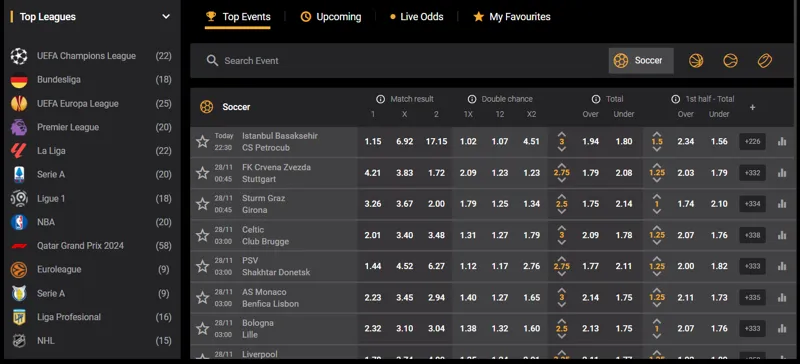The height and width of the screenshot is (364, 800).
Task: Star the Sturm Graz vs Girona match
Action: pos(203,204)
